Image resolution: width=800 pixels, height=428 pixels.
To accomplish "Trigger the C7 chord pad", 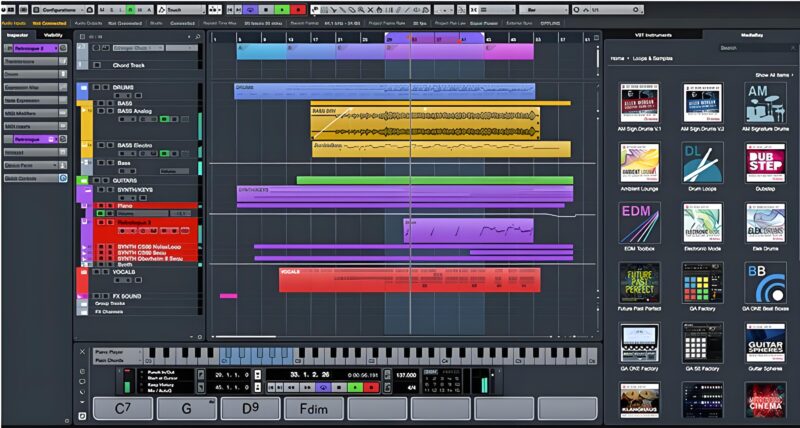I will (x=123, y=409).
